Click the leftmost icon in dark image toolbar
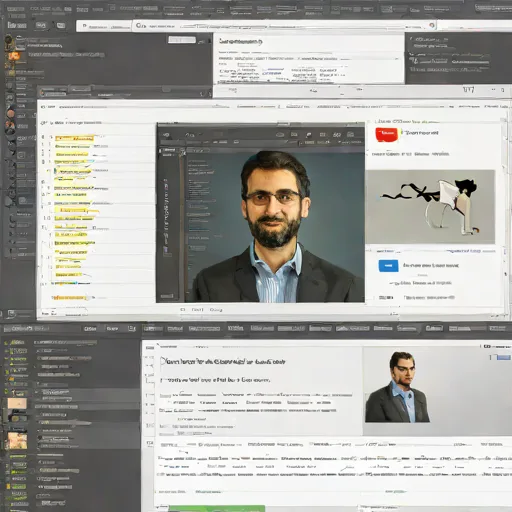The width and height of the screenshot is (512, 512). click(x=166, y=135)
